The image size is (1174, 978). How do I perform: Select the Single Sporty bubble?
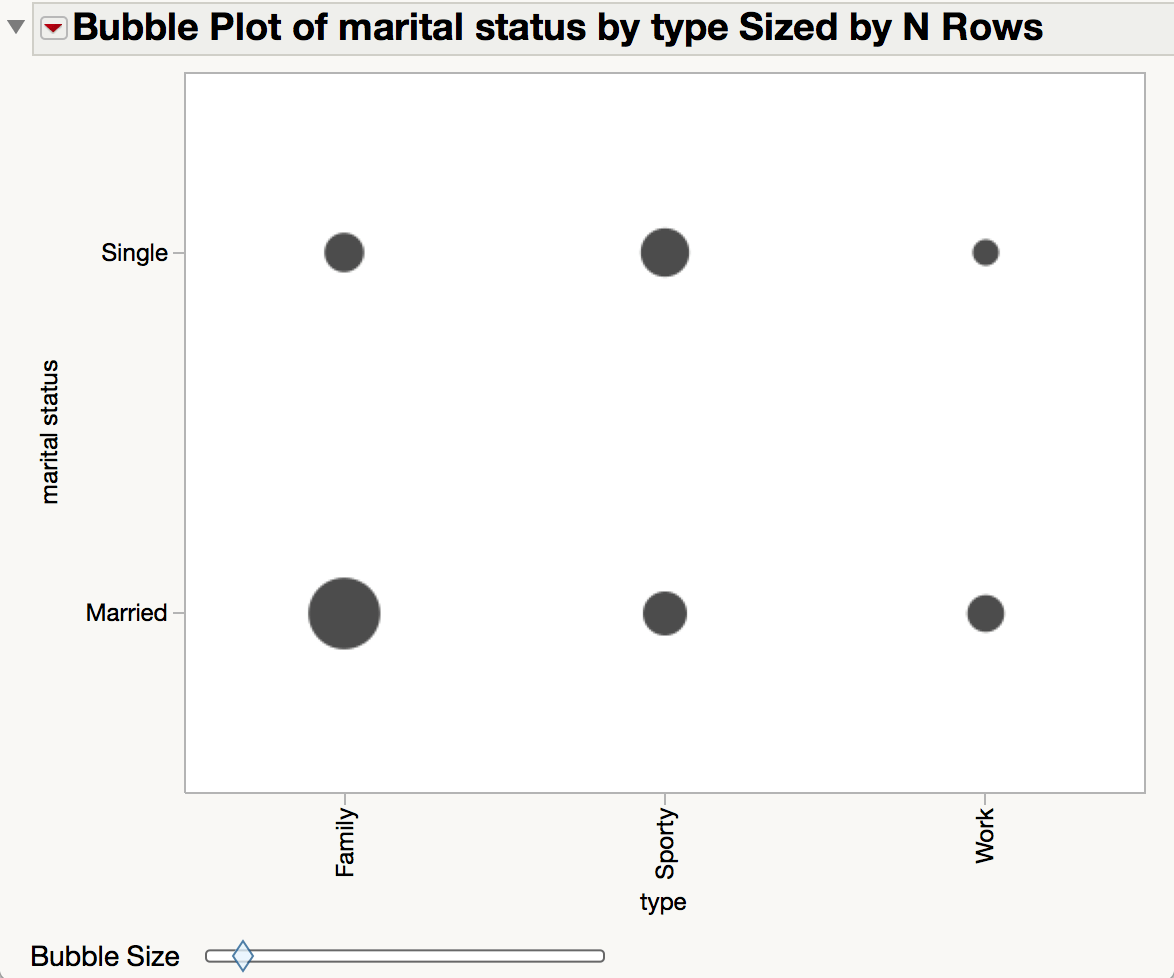coord(663,252)
